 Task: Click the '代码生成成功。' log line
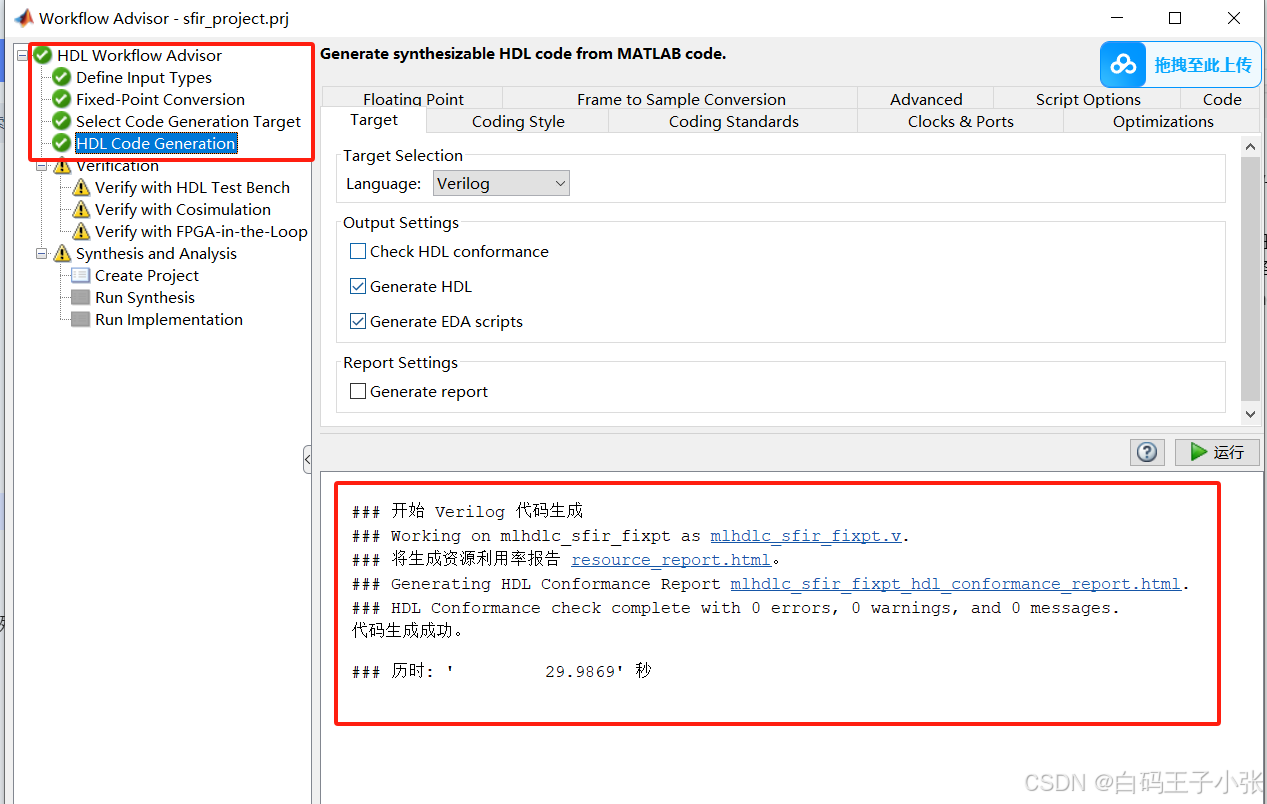[407, 631]
